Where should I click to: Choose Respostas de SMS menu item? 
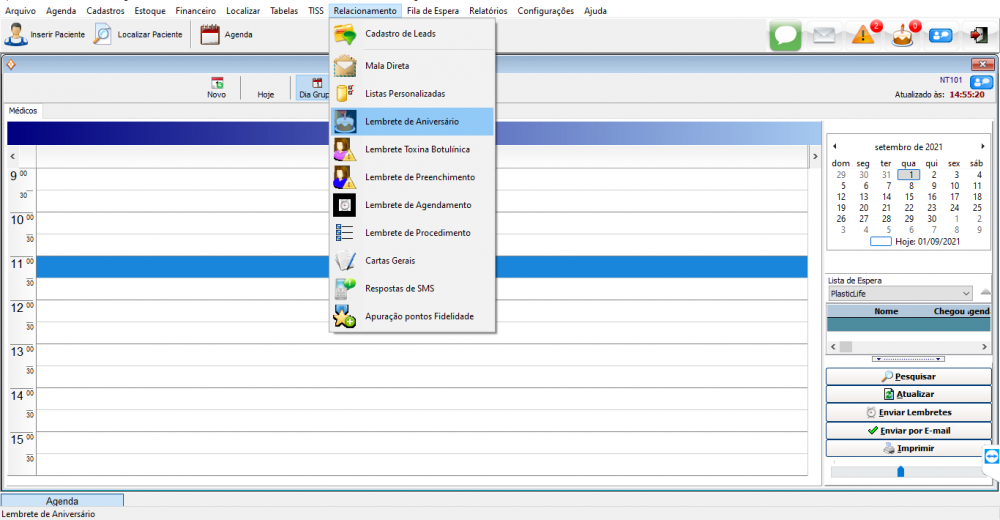(400, 288)
